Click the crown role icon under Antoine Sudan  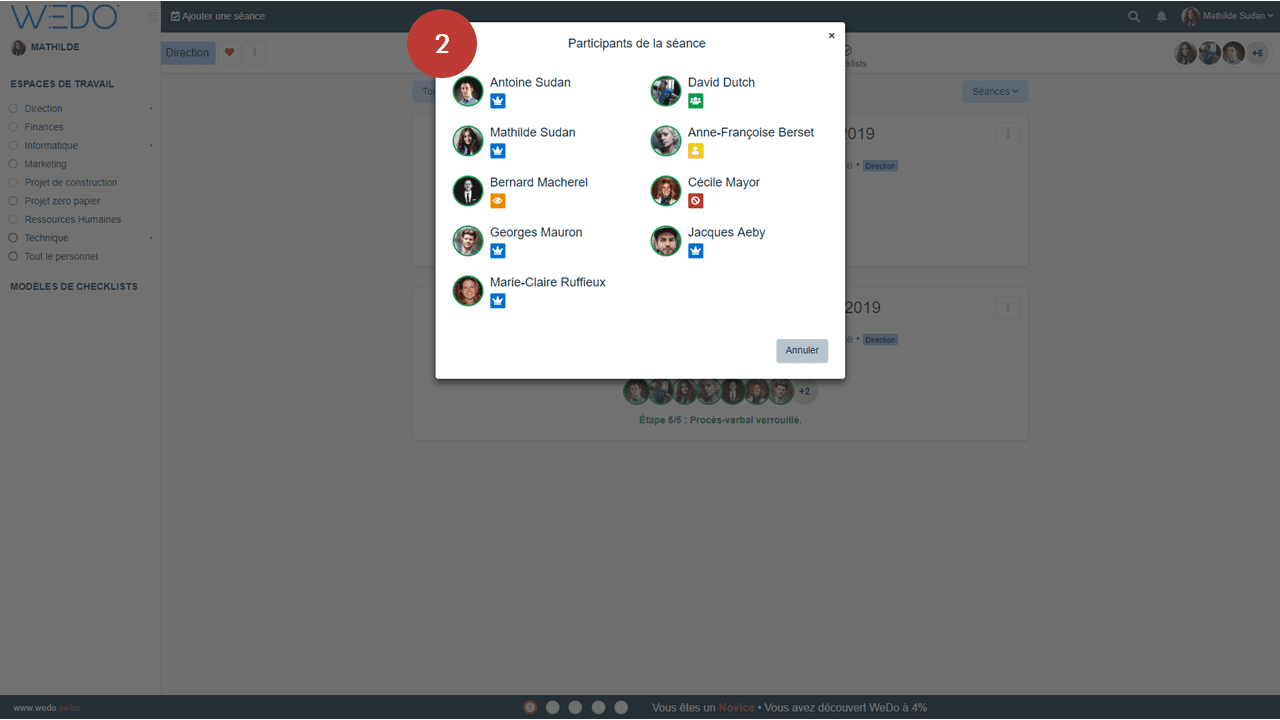point(498,101)
